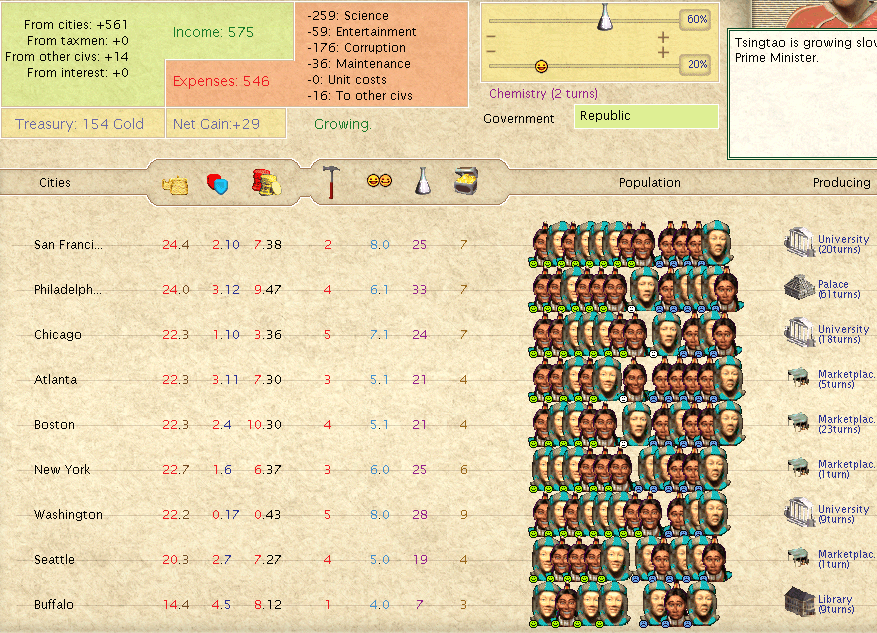Screen dimensions: 877x633
Task: Click the Population column header
Action: click(649, 182)
